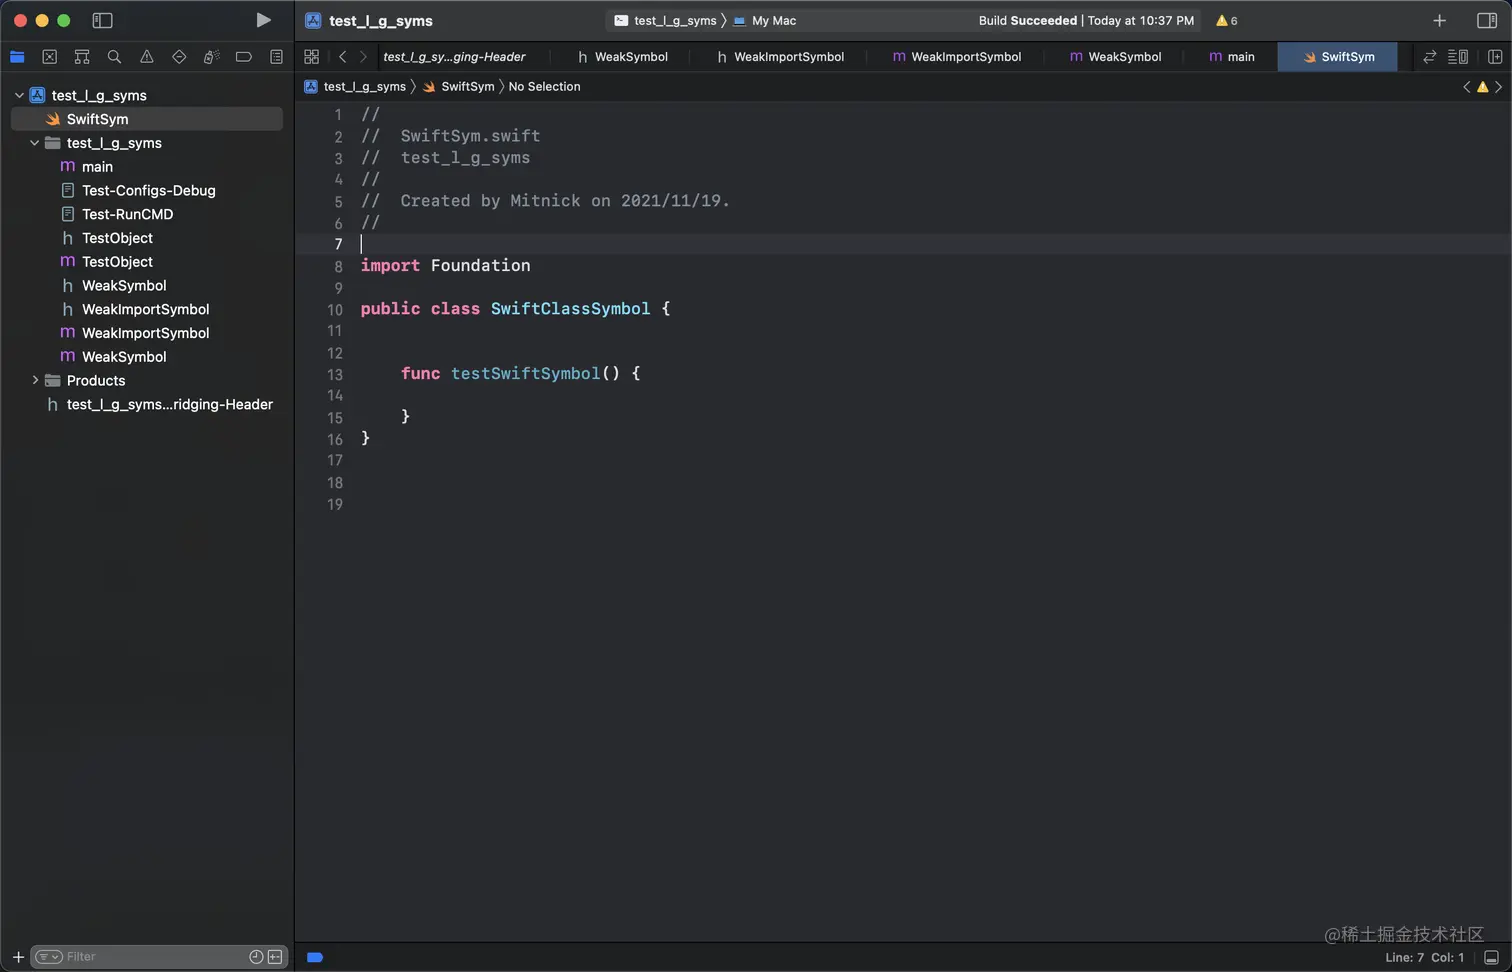
Task: Toggle source-control status filter
Action: pyautogui.click(x=275, y=957)
